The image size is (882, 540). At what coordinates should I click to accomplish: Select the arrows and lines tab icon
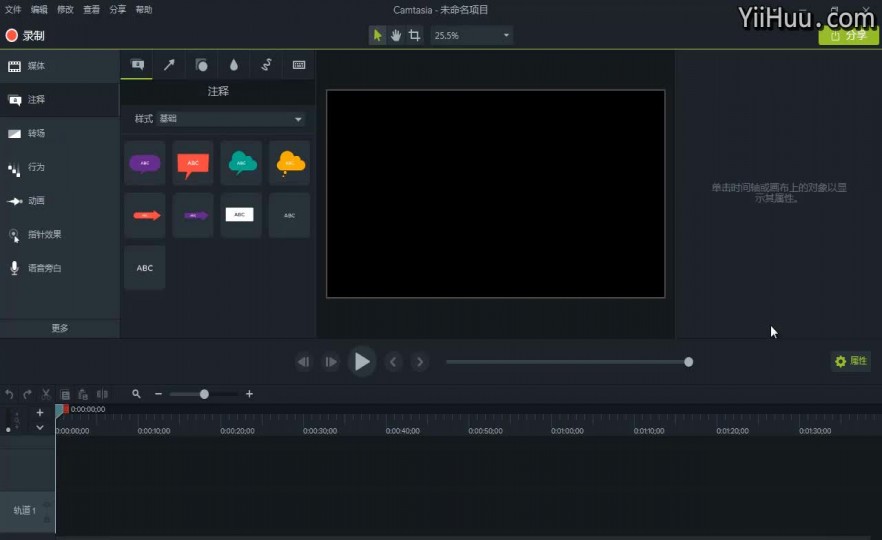click(x=169, y=65)
